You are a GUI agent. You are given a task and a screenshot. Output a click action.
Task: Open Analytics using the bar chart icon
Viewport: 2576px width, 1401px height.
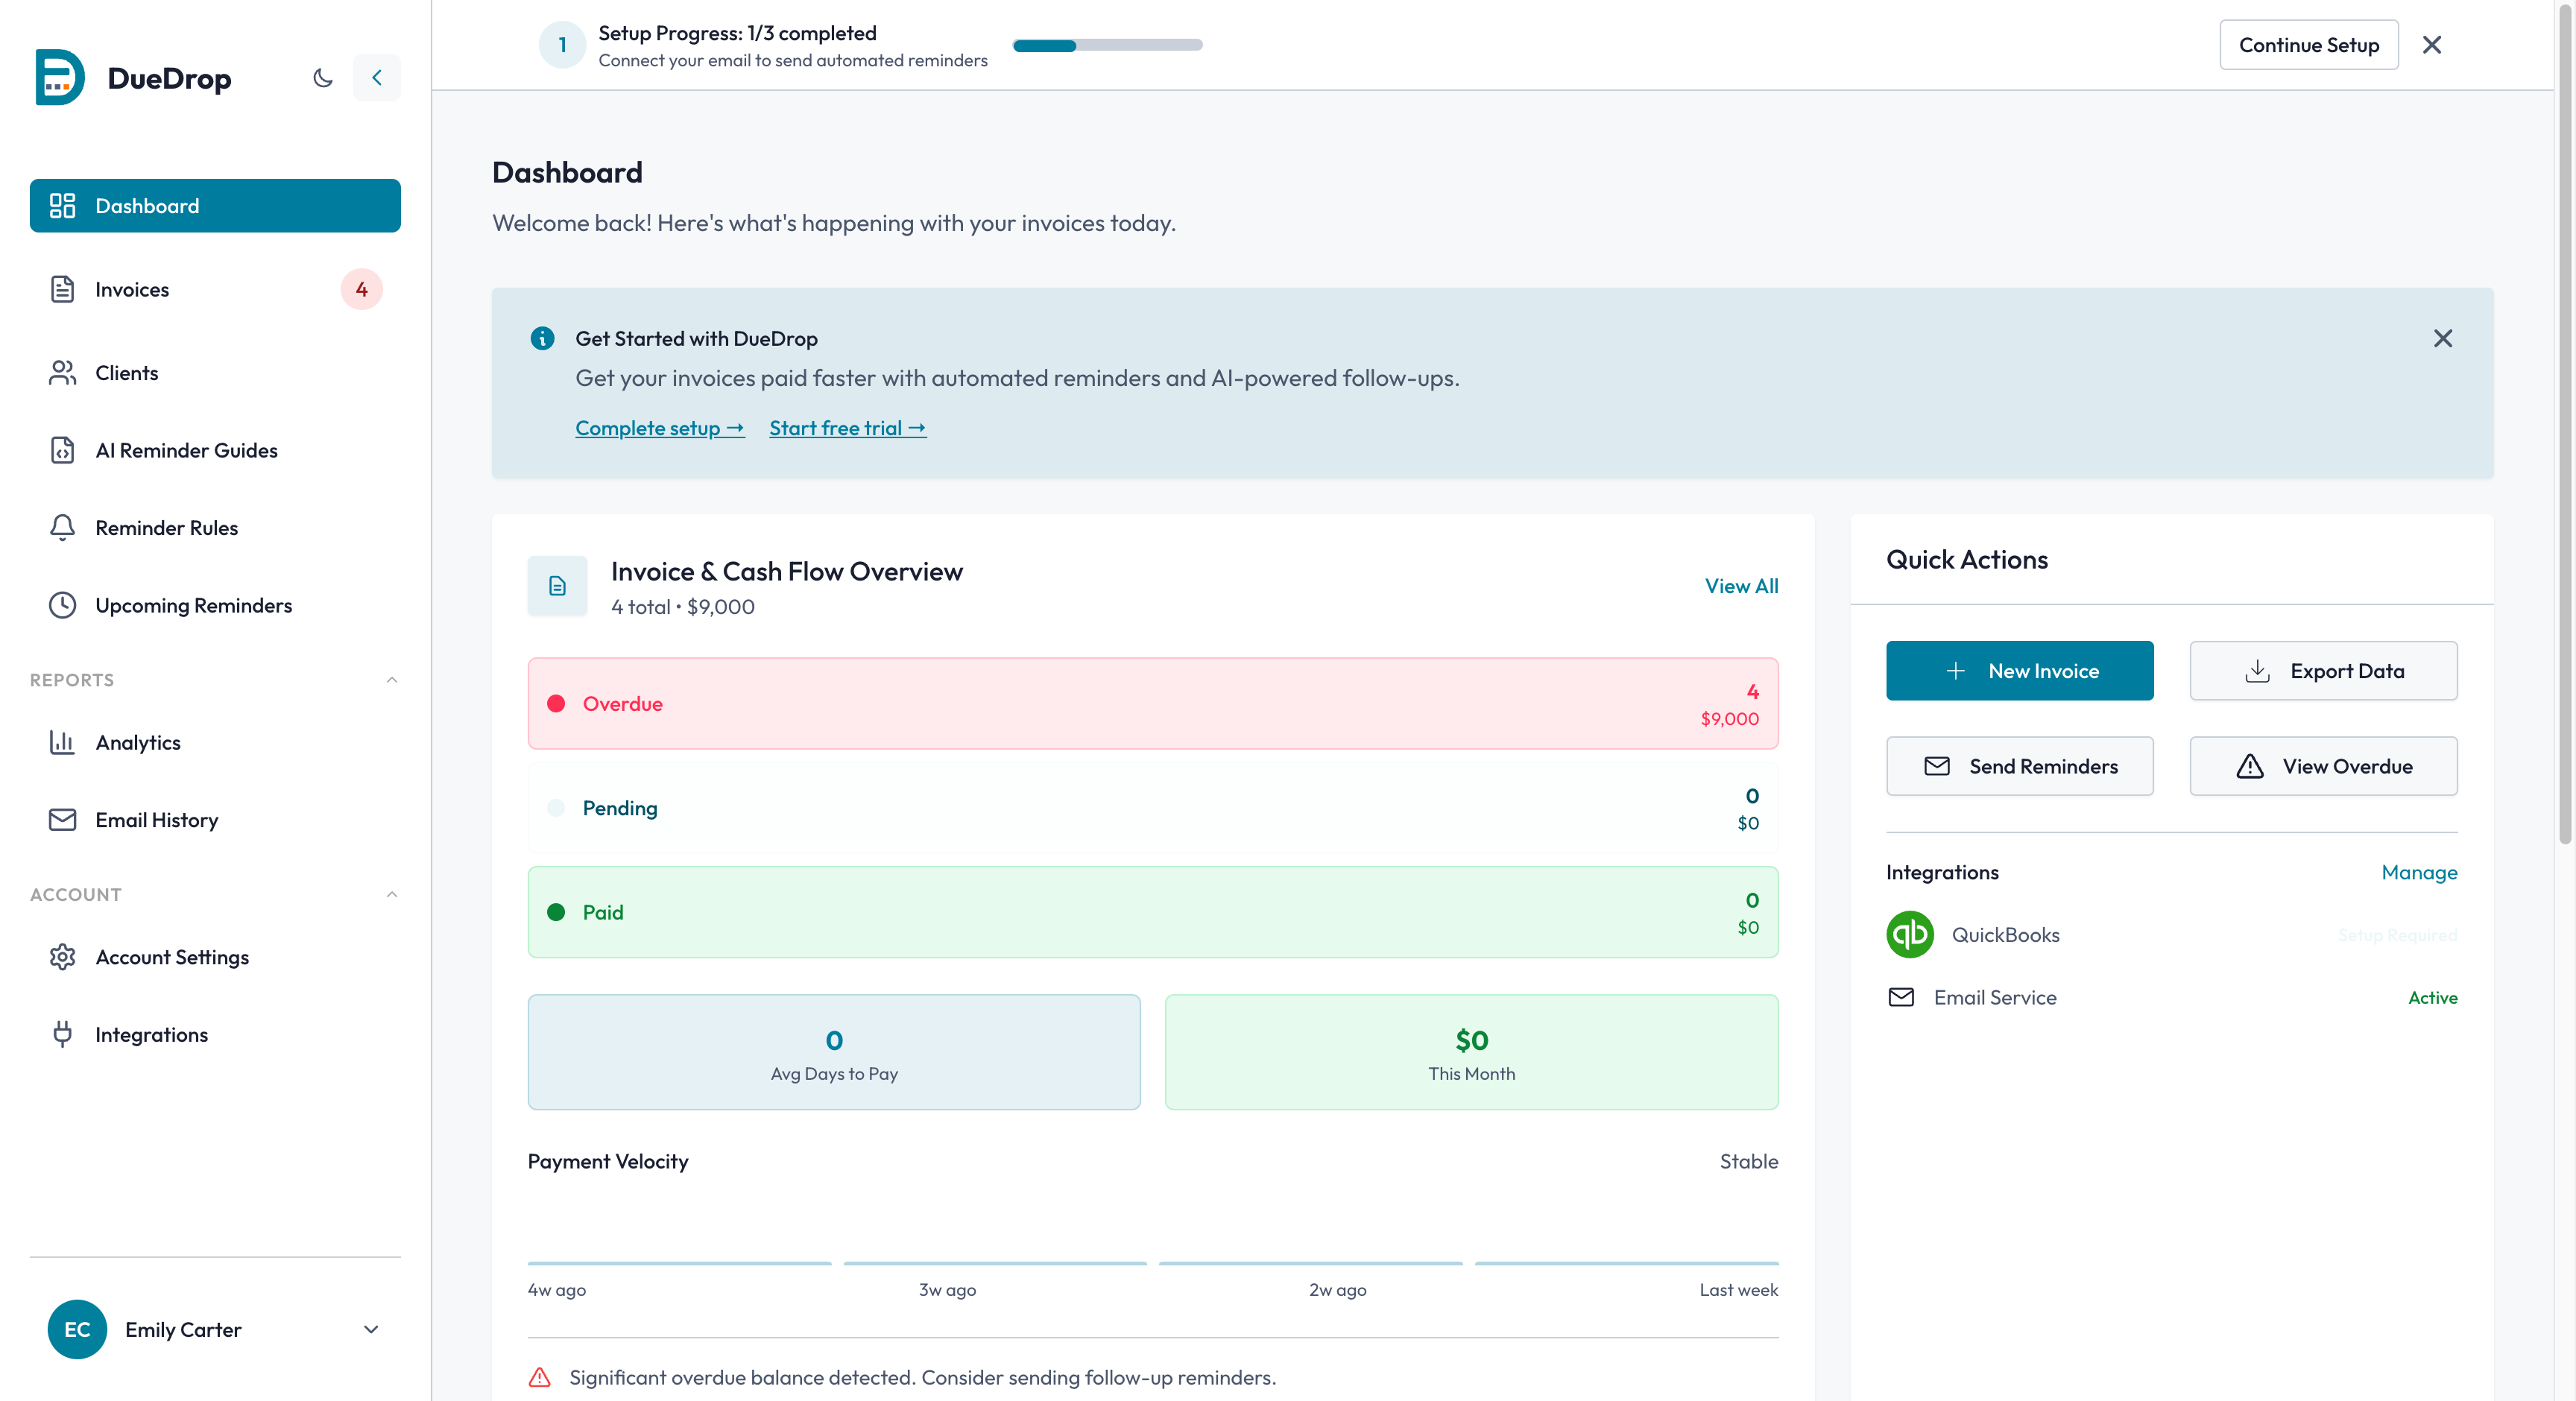[62, 742]
